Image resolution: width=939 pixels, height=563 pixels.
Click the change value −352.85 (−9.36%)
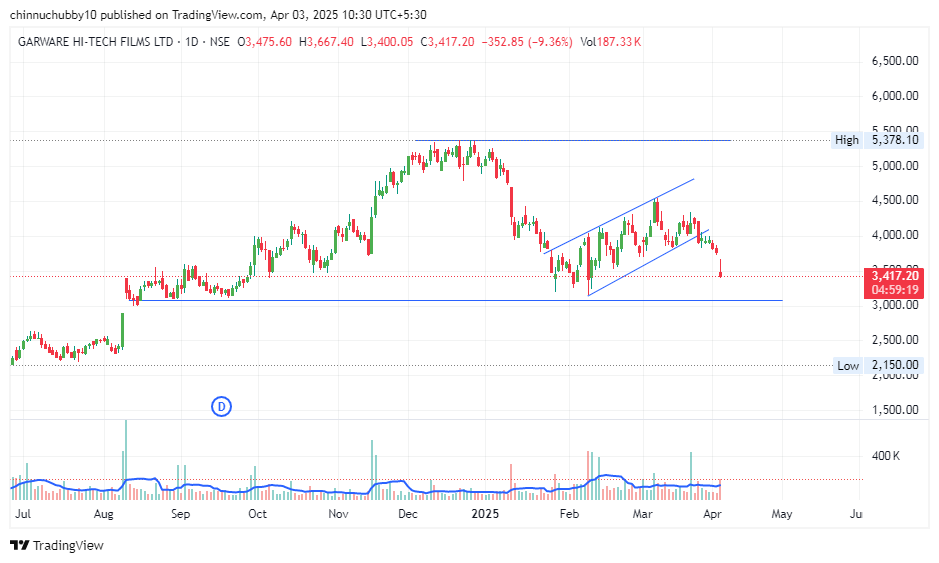click(527, 42)
